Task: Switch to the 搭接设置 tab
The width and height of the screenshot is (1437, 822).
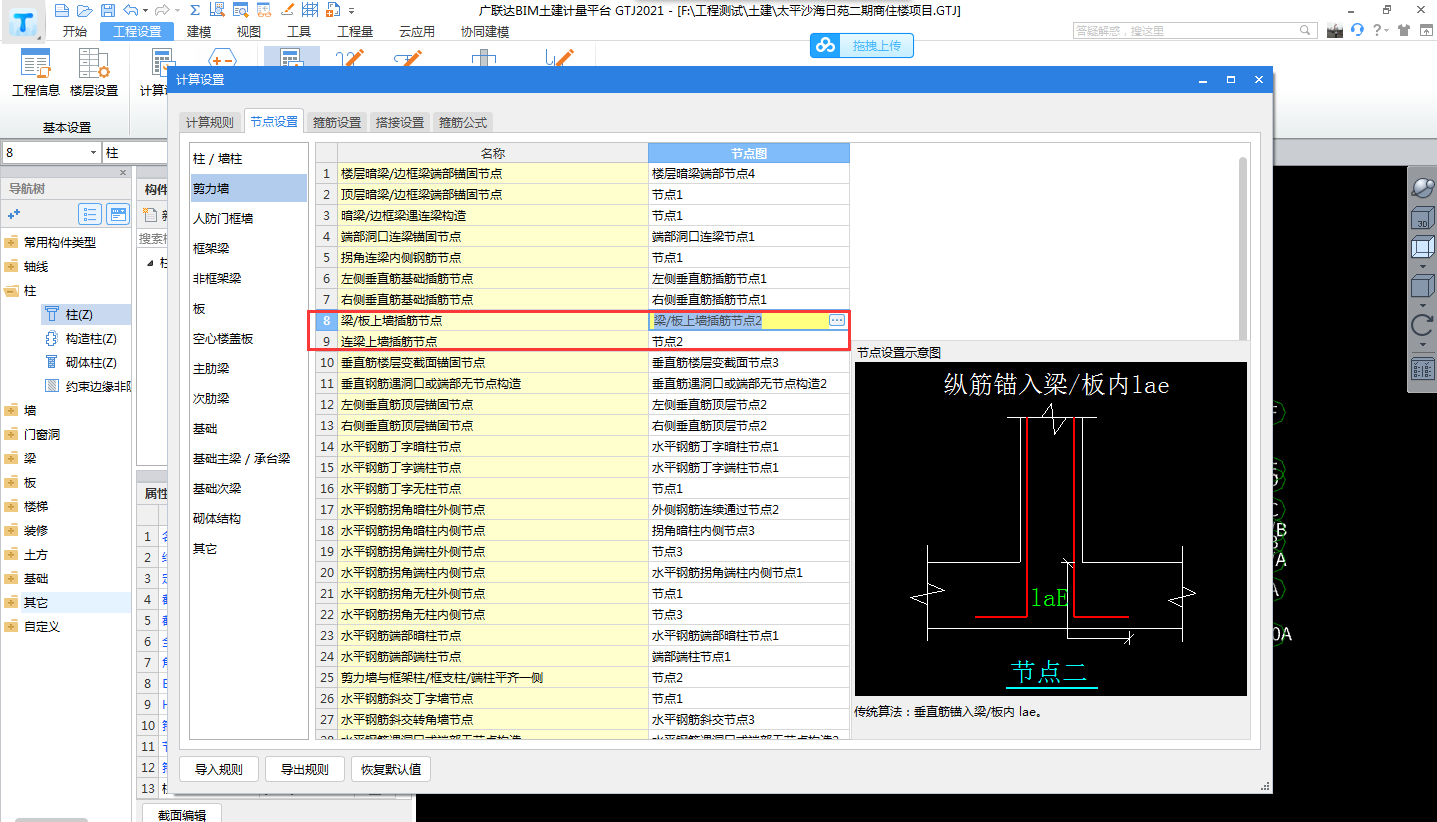Action: coord(400,122)
